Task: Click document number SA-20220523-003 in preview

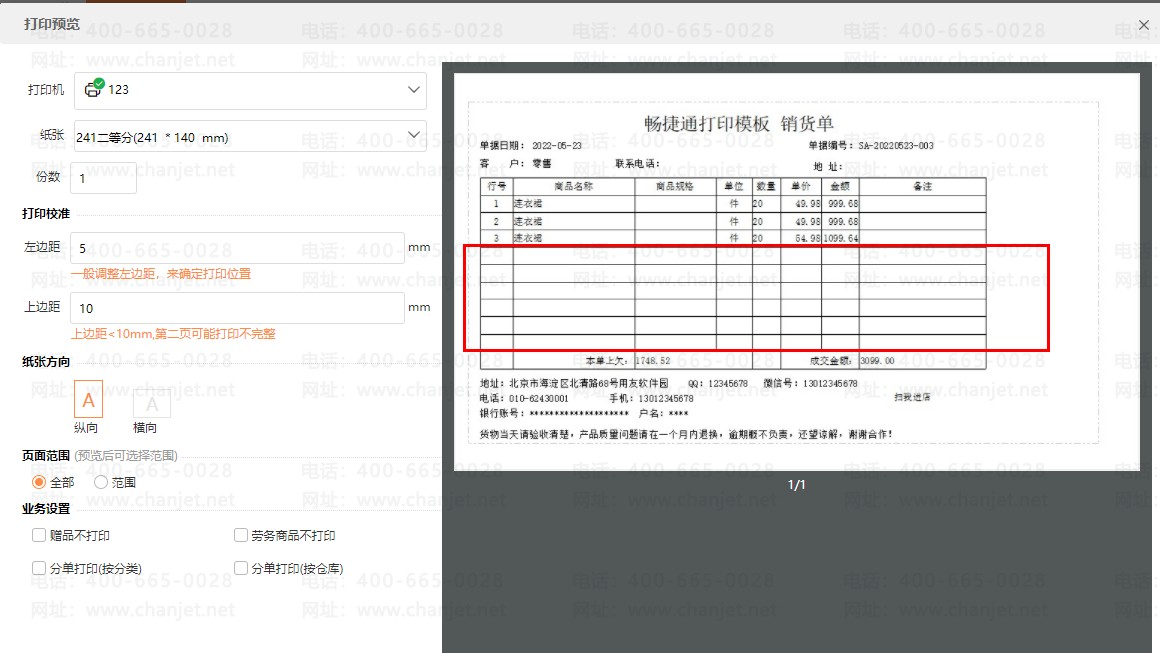Action: pyautogui.click(x=896, y=146)
